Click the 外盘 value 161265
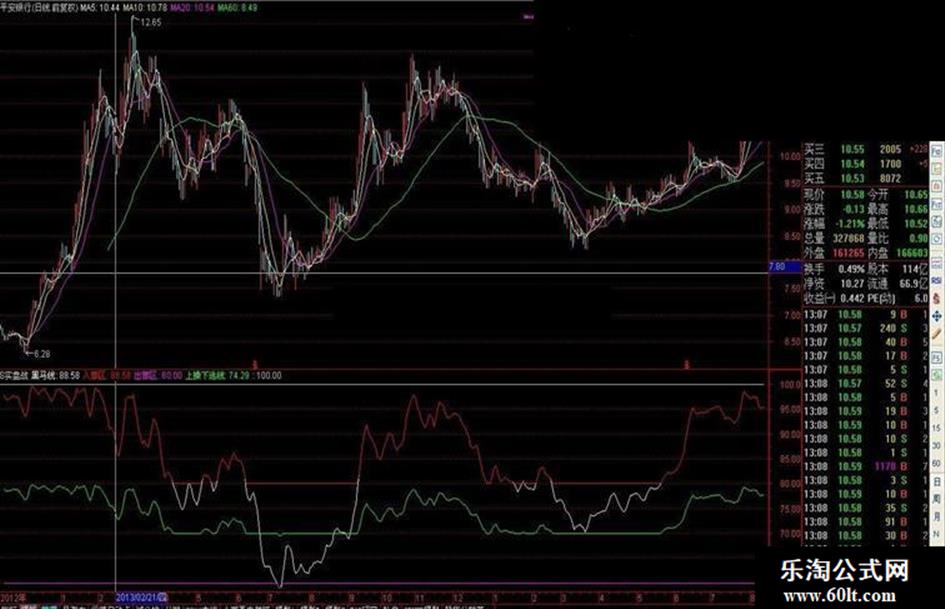Viewport: 945px width, 609px height. coord(849,253)
